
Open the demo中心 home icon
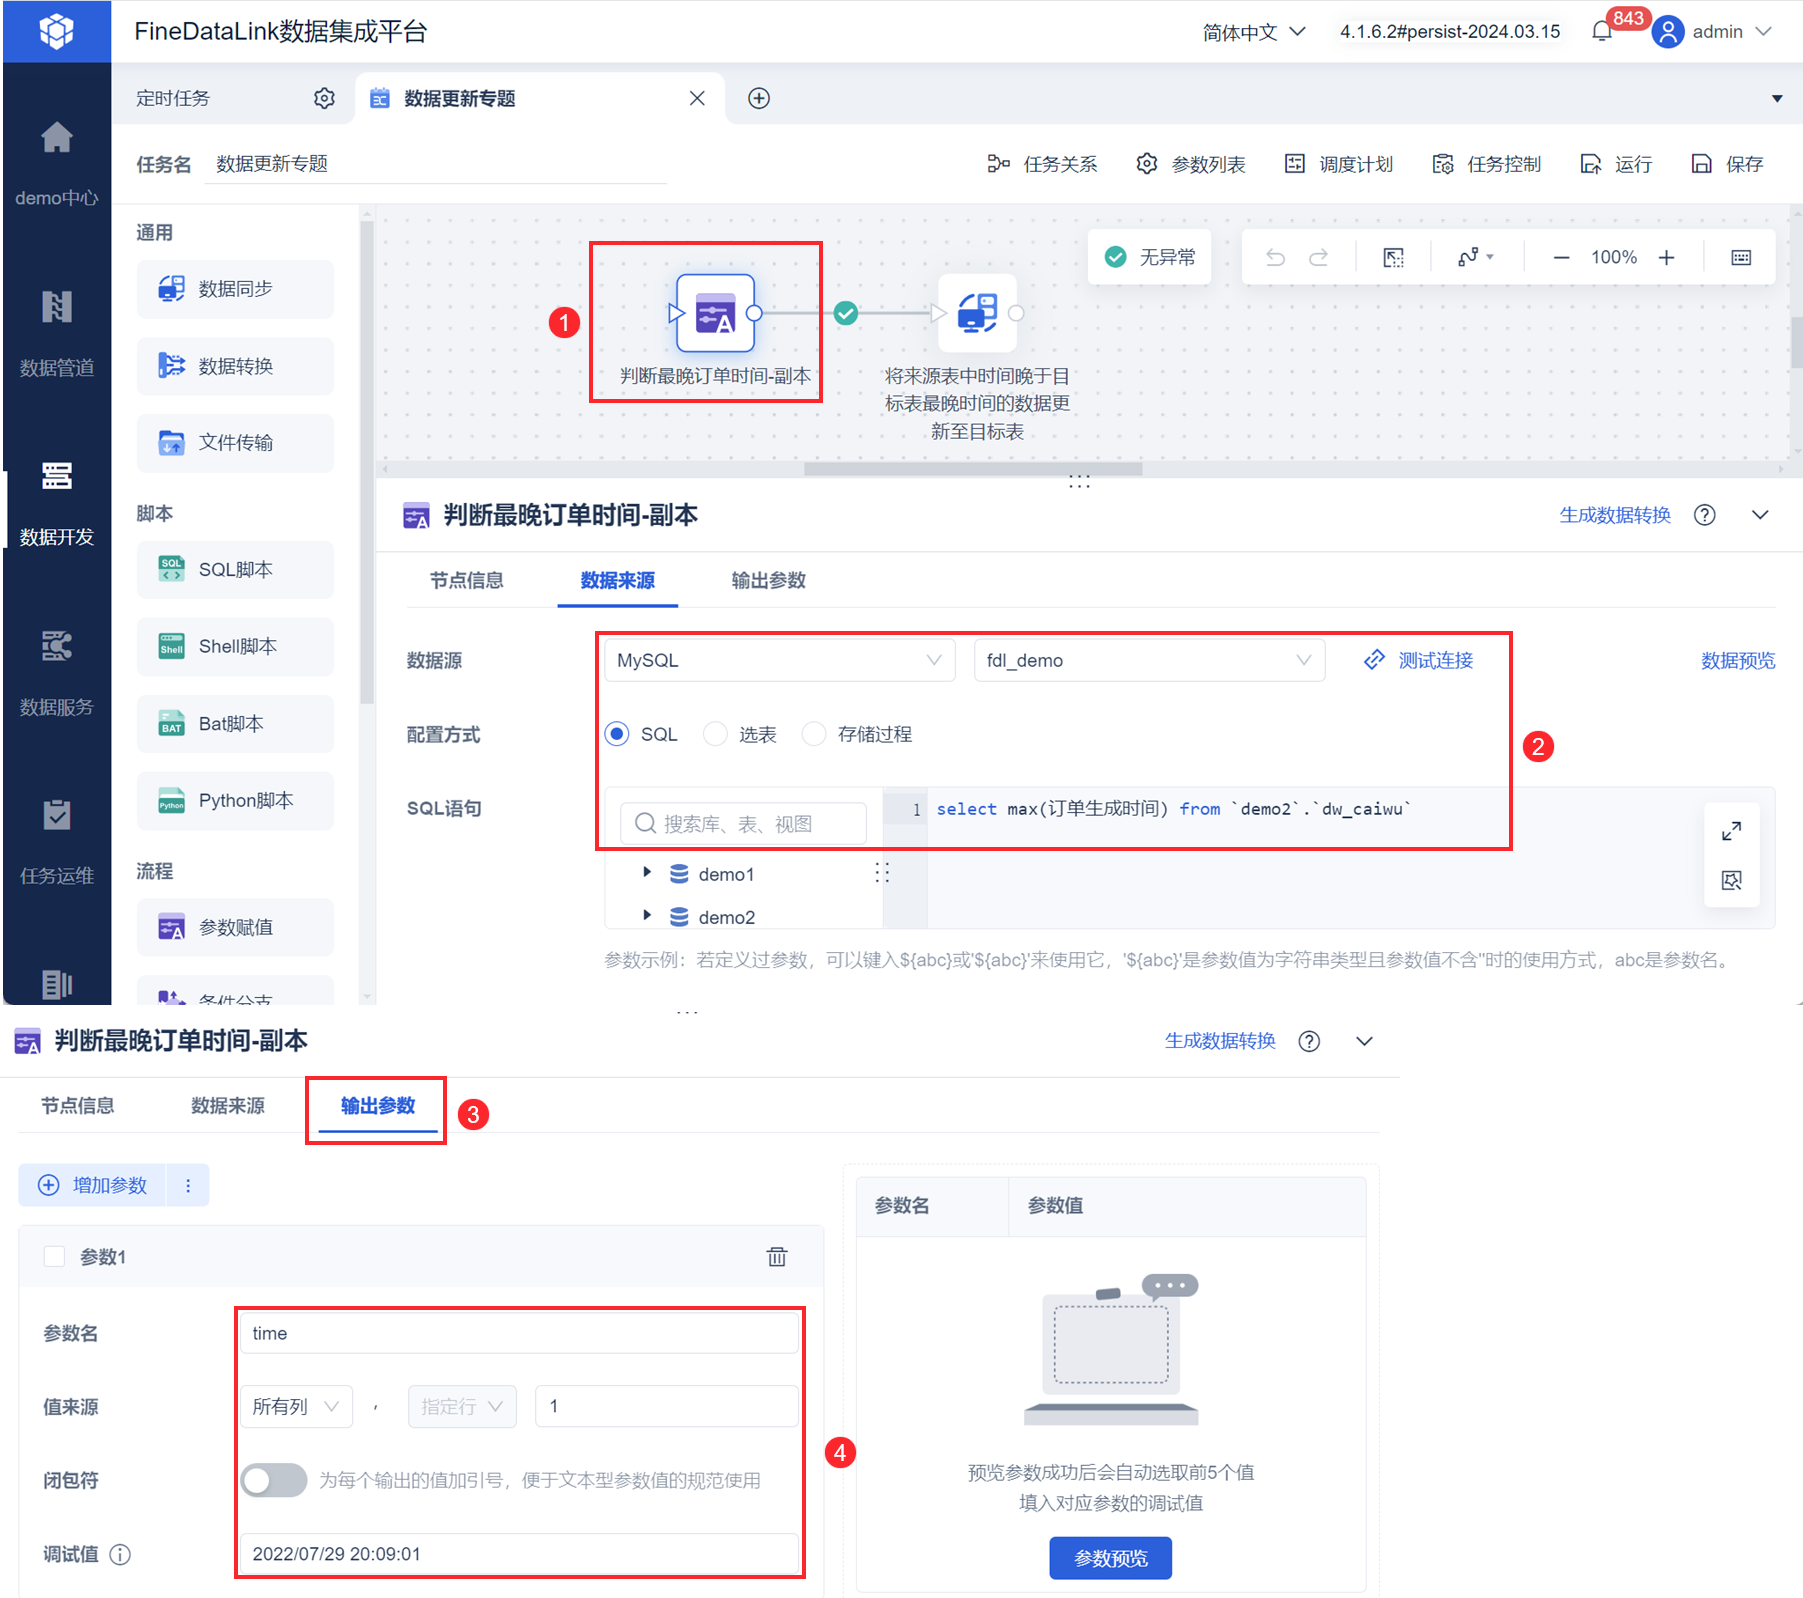click(57, 137)
